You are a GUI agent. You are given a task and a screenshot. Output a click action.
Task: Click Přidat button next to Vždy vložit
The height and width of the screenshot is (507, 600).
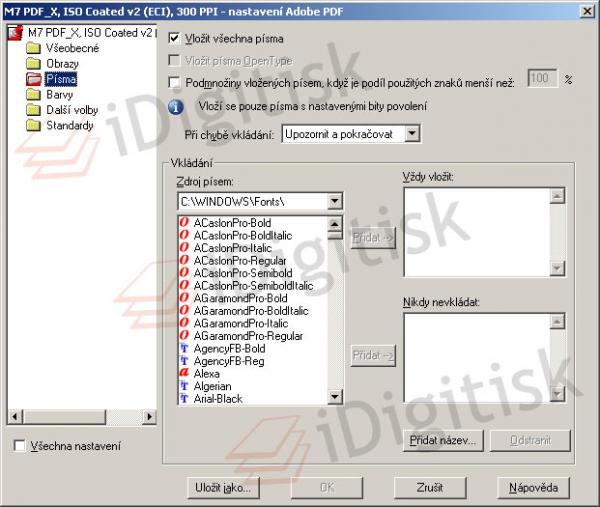(373, 238)
